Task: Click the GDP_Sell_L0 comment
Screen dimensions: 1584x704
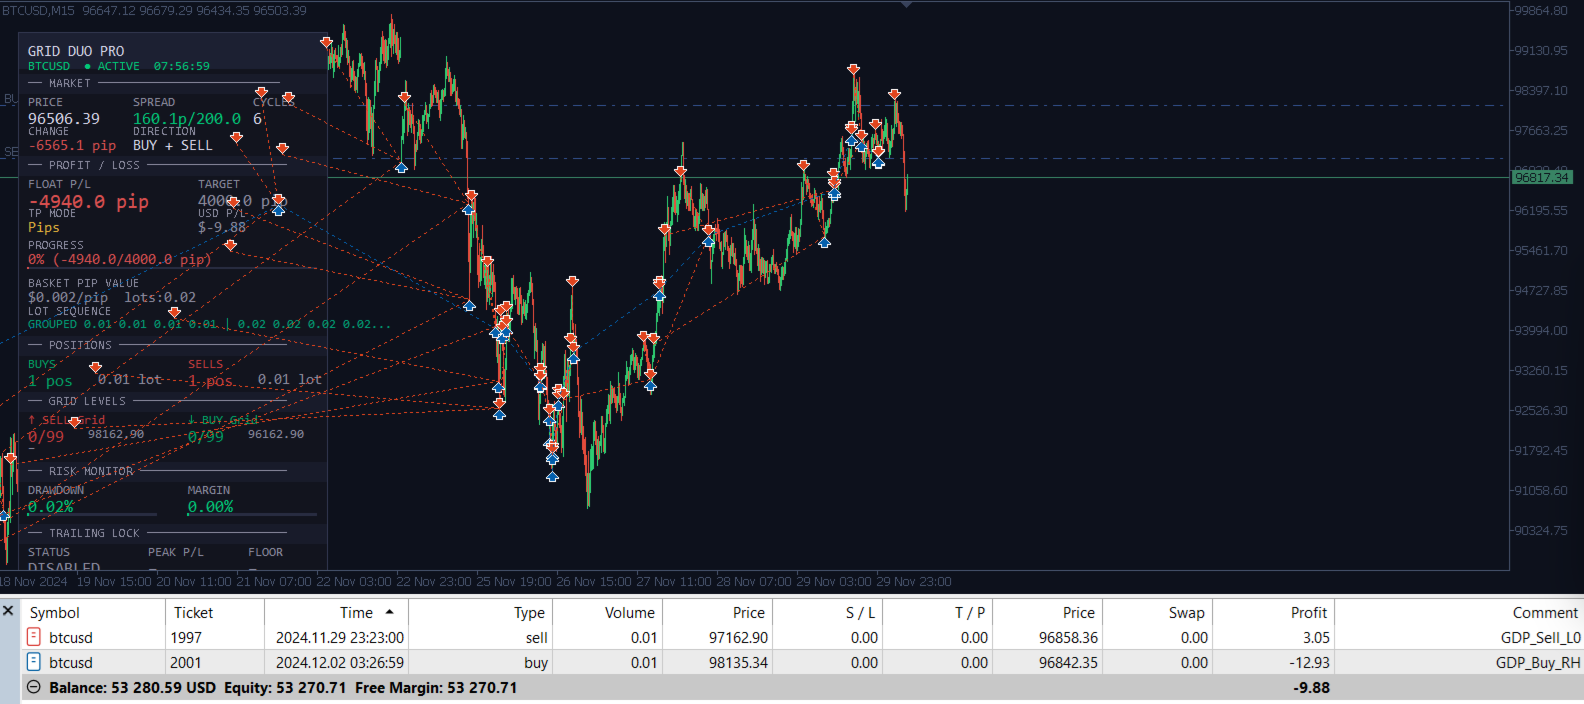Action: pos(1540,637)
